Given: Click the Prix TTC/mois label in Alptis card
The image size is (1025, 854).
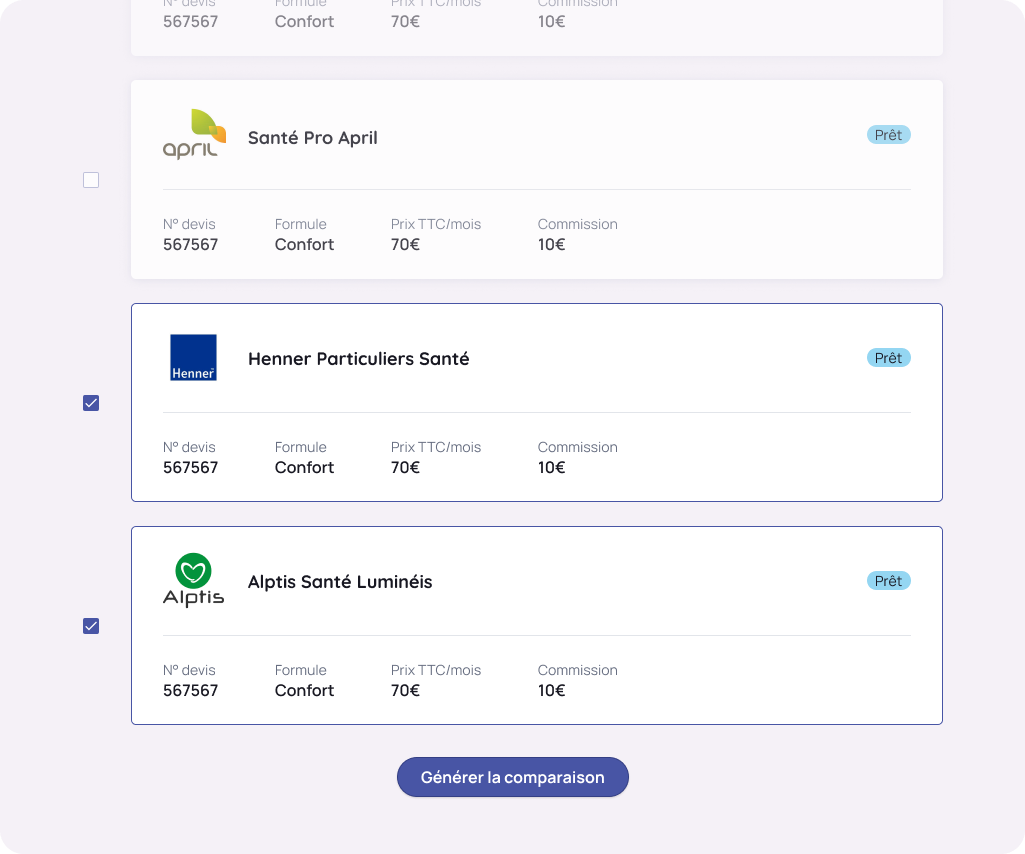Looking at the screenshot, I should click(435, 670).
